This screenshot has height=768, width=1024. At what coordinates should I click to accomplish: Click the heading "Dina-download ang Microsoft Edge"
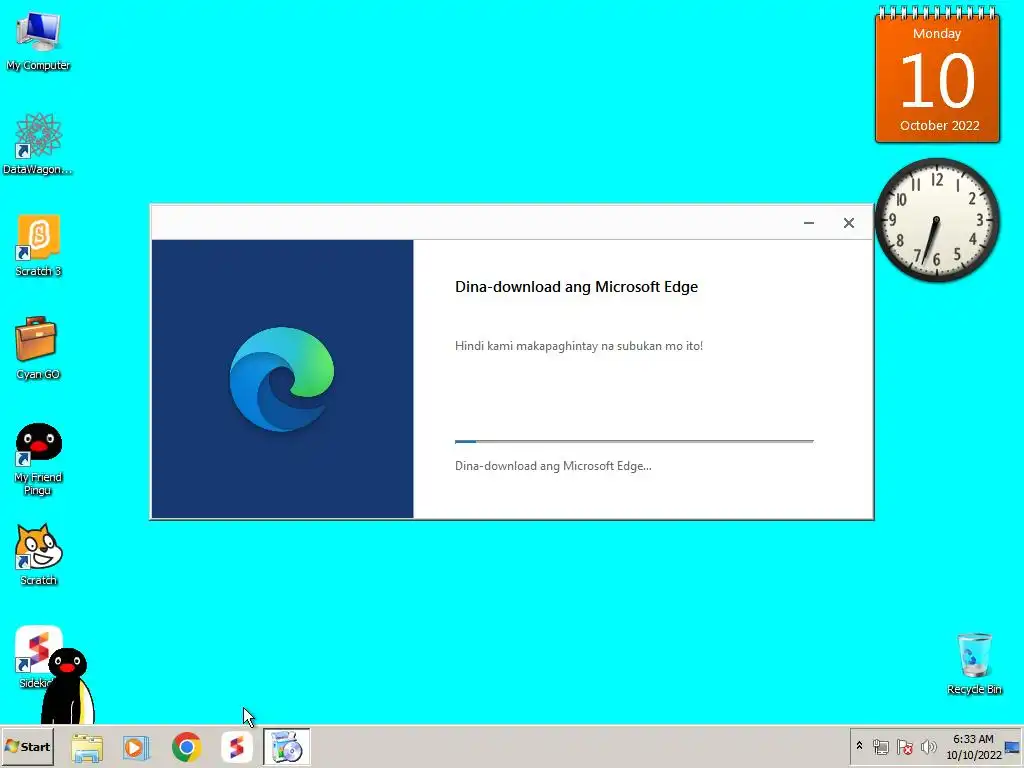coord(576,287)
